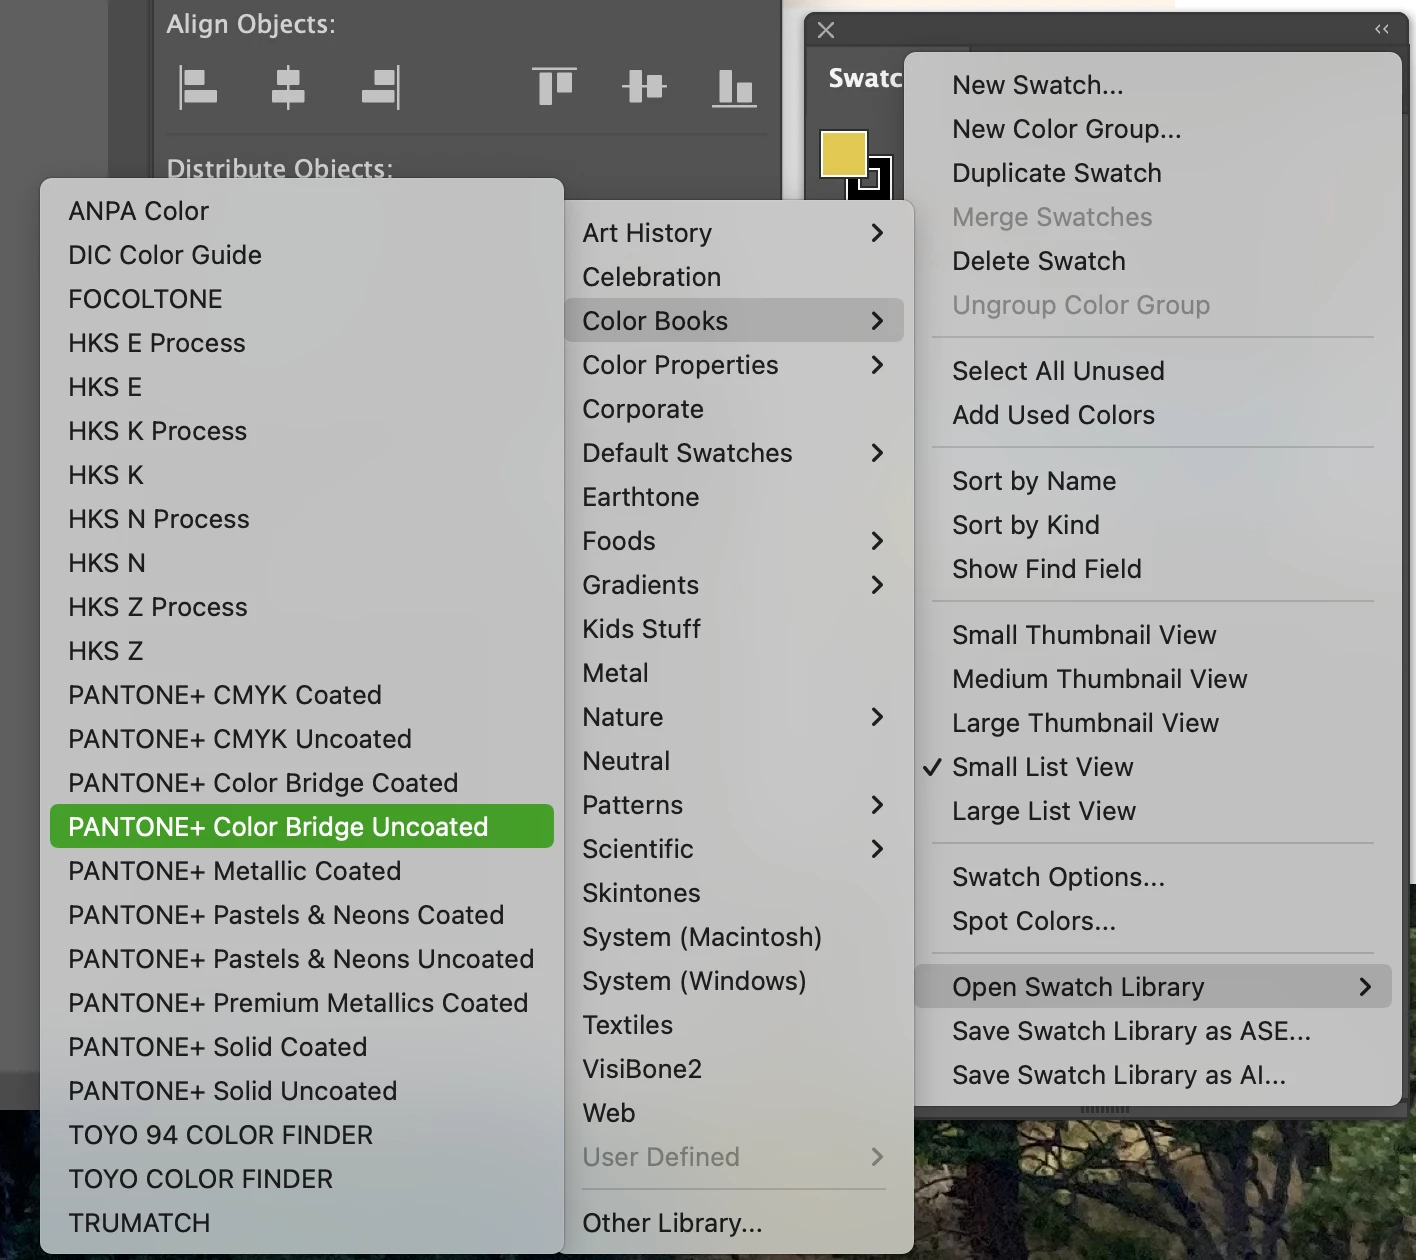Select ANPA Color book
The width and height of the screenshot is (1416, 1260).
(x=301, y=211)
